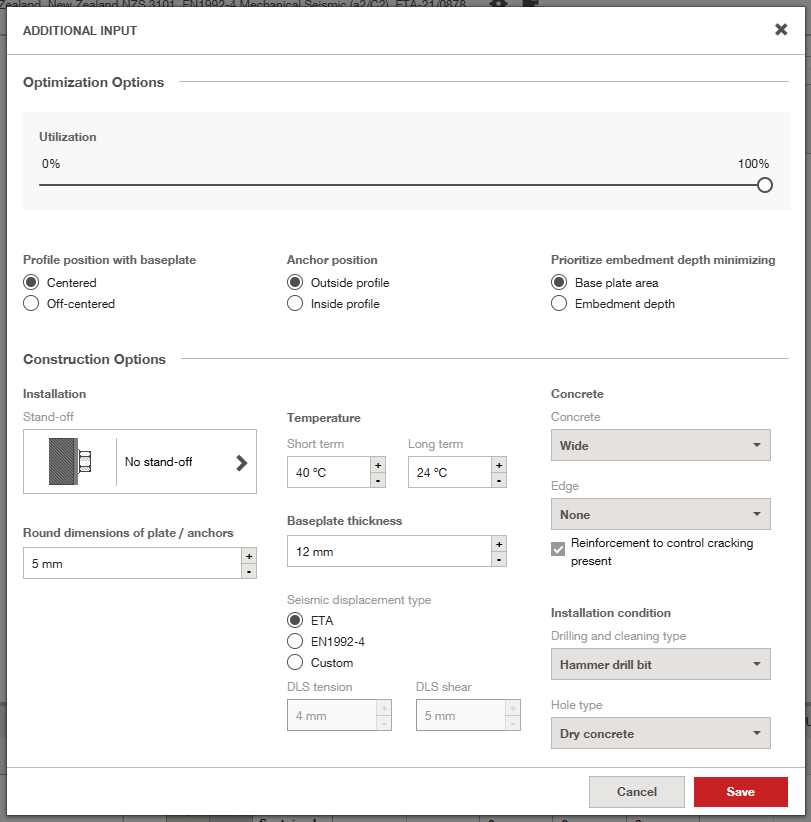Click the 'Construction Options' heading

pyautogui.click(x=94, y=359)
